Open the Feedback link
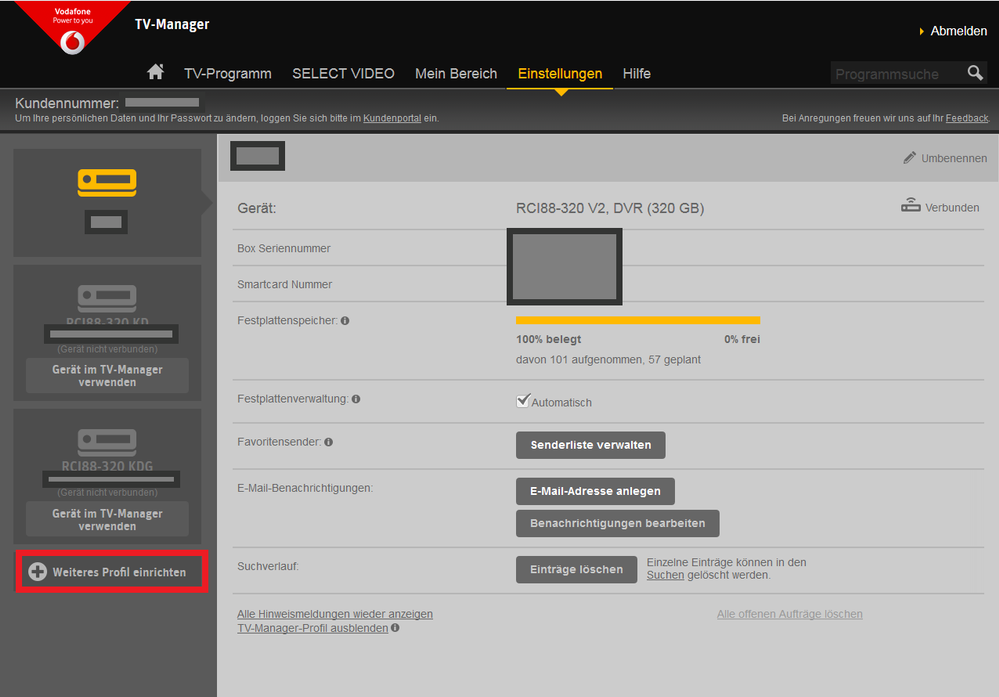 967,118
